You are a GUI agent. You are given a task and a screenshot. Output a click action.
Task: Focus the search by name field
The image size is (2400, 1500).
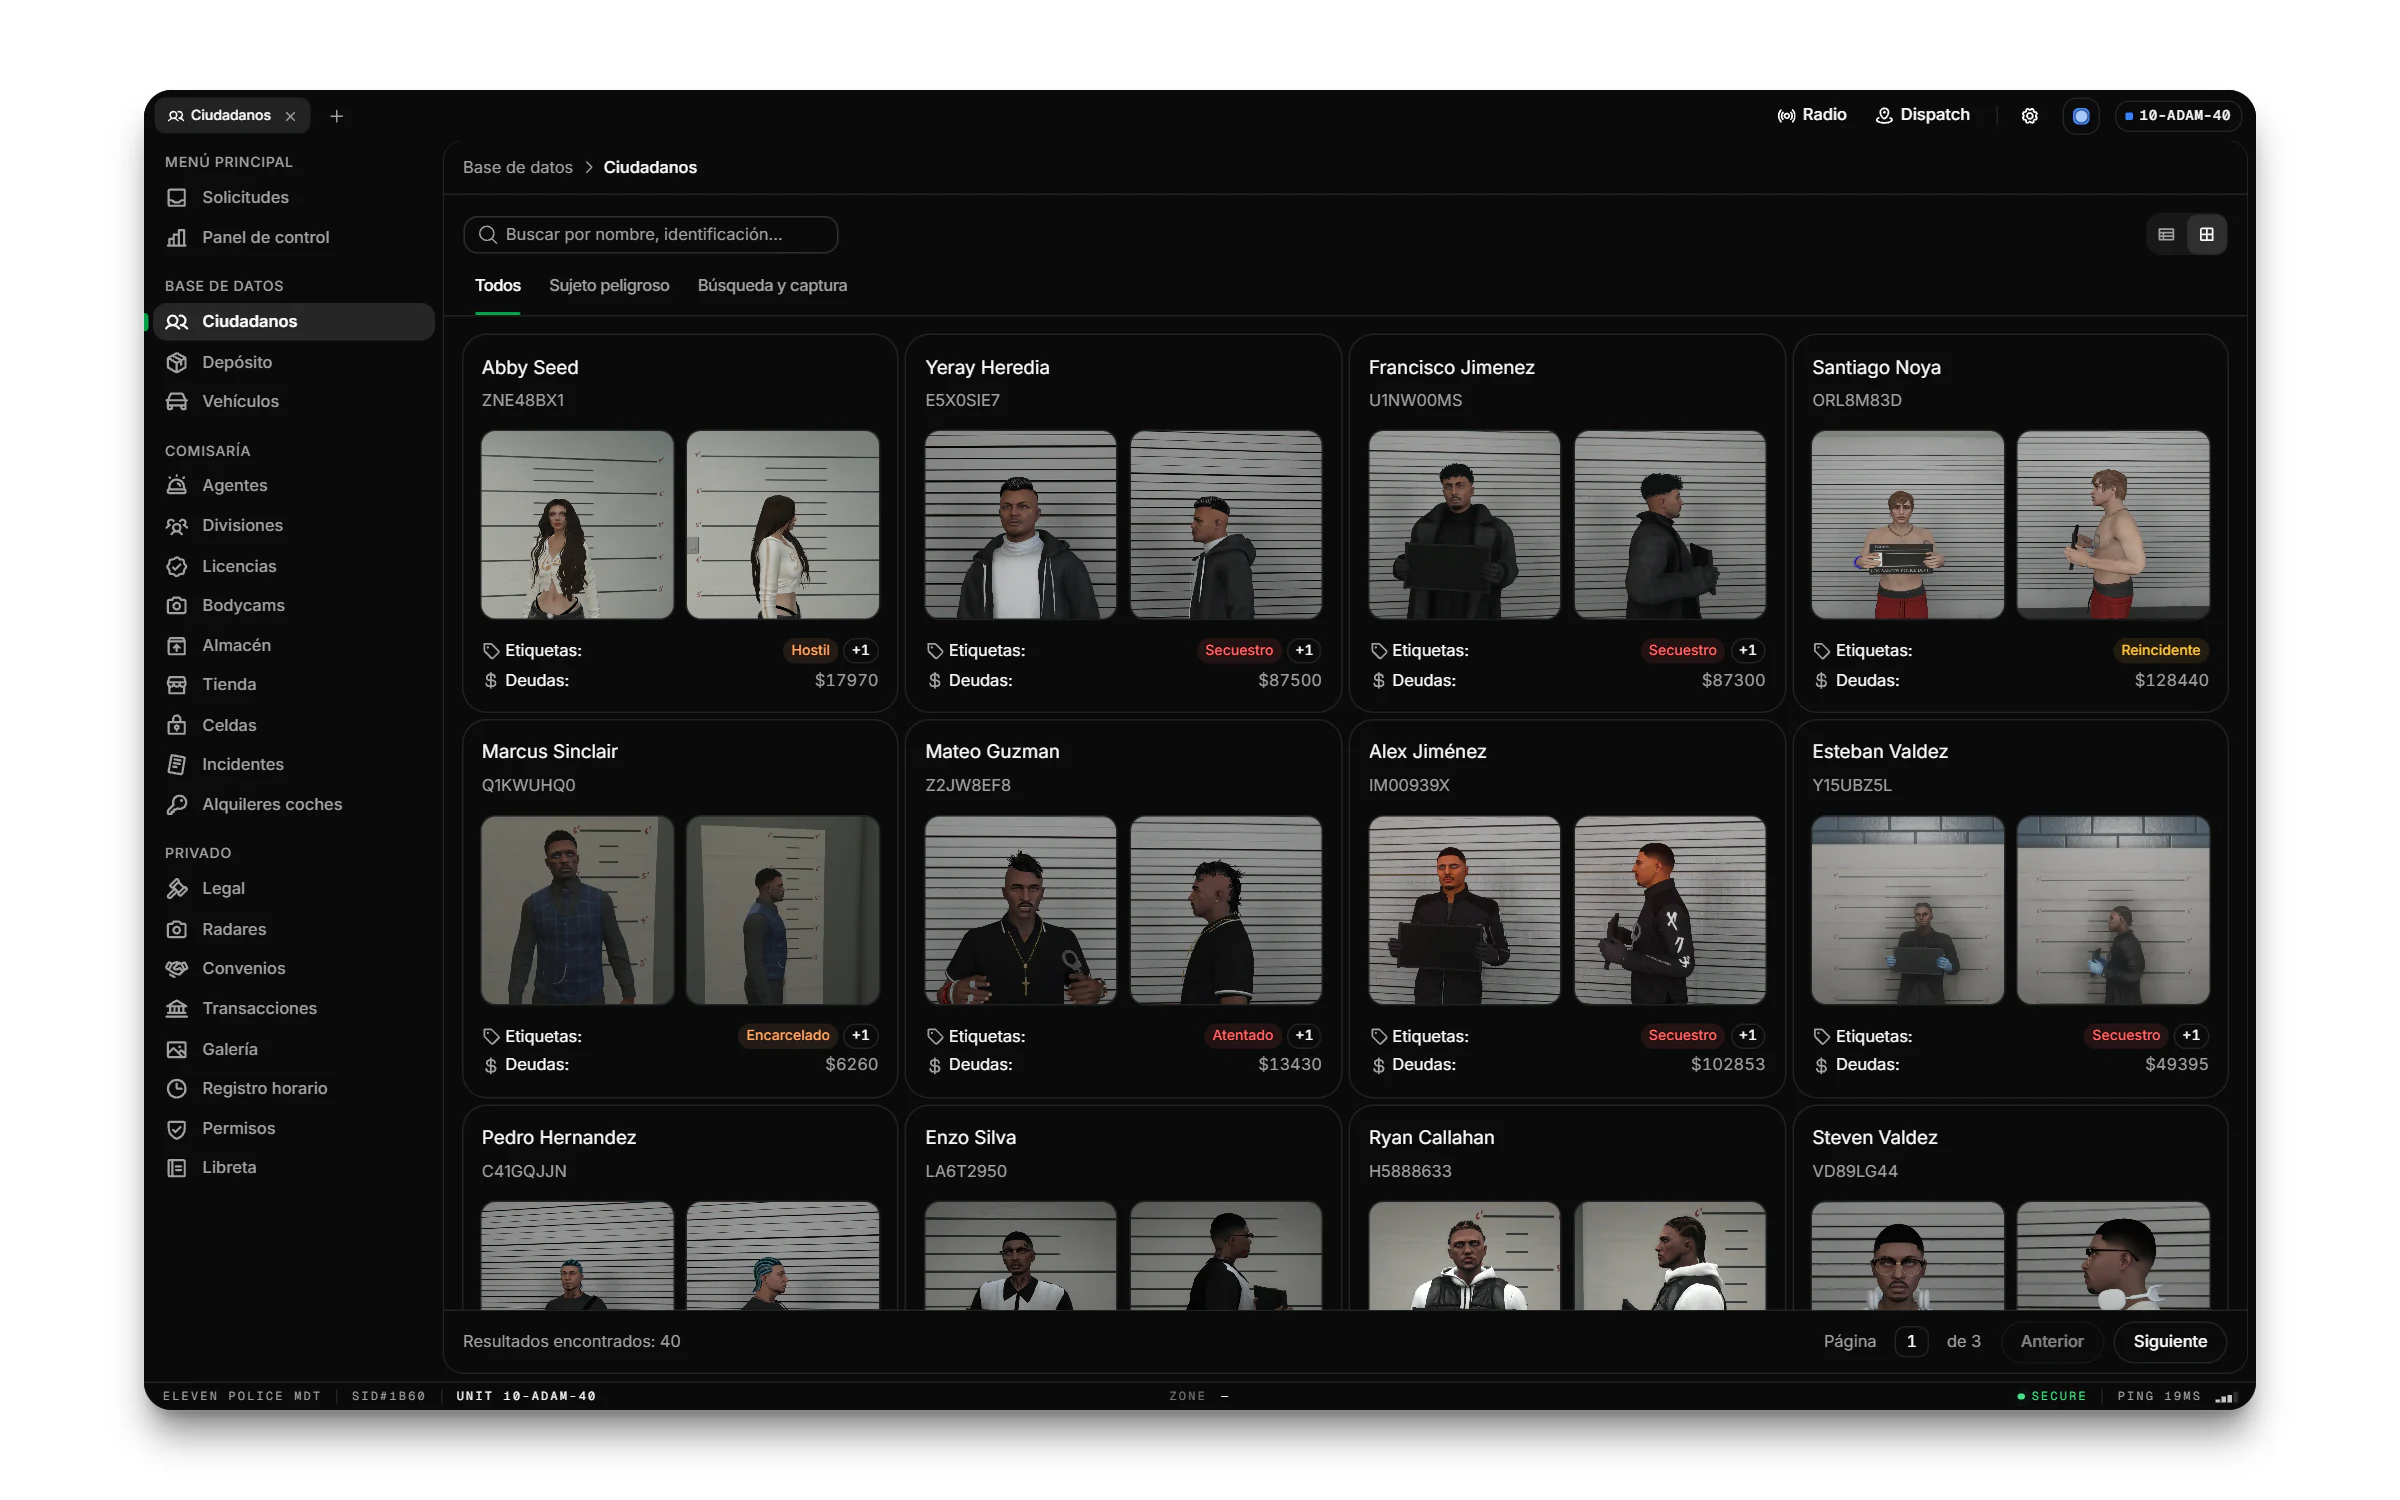pos(650,234)
